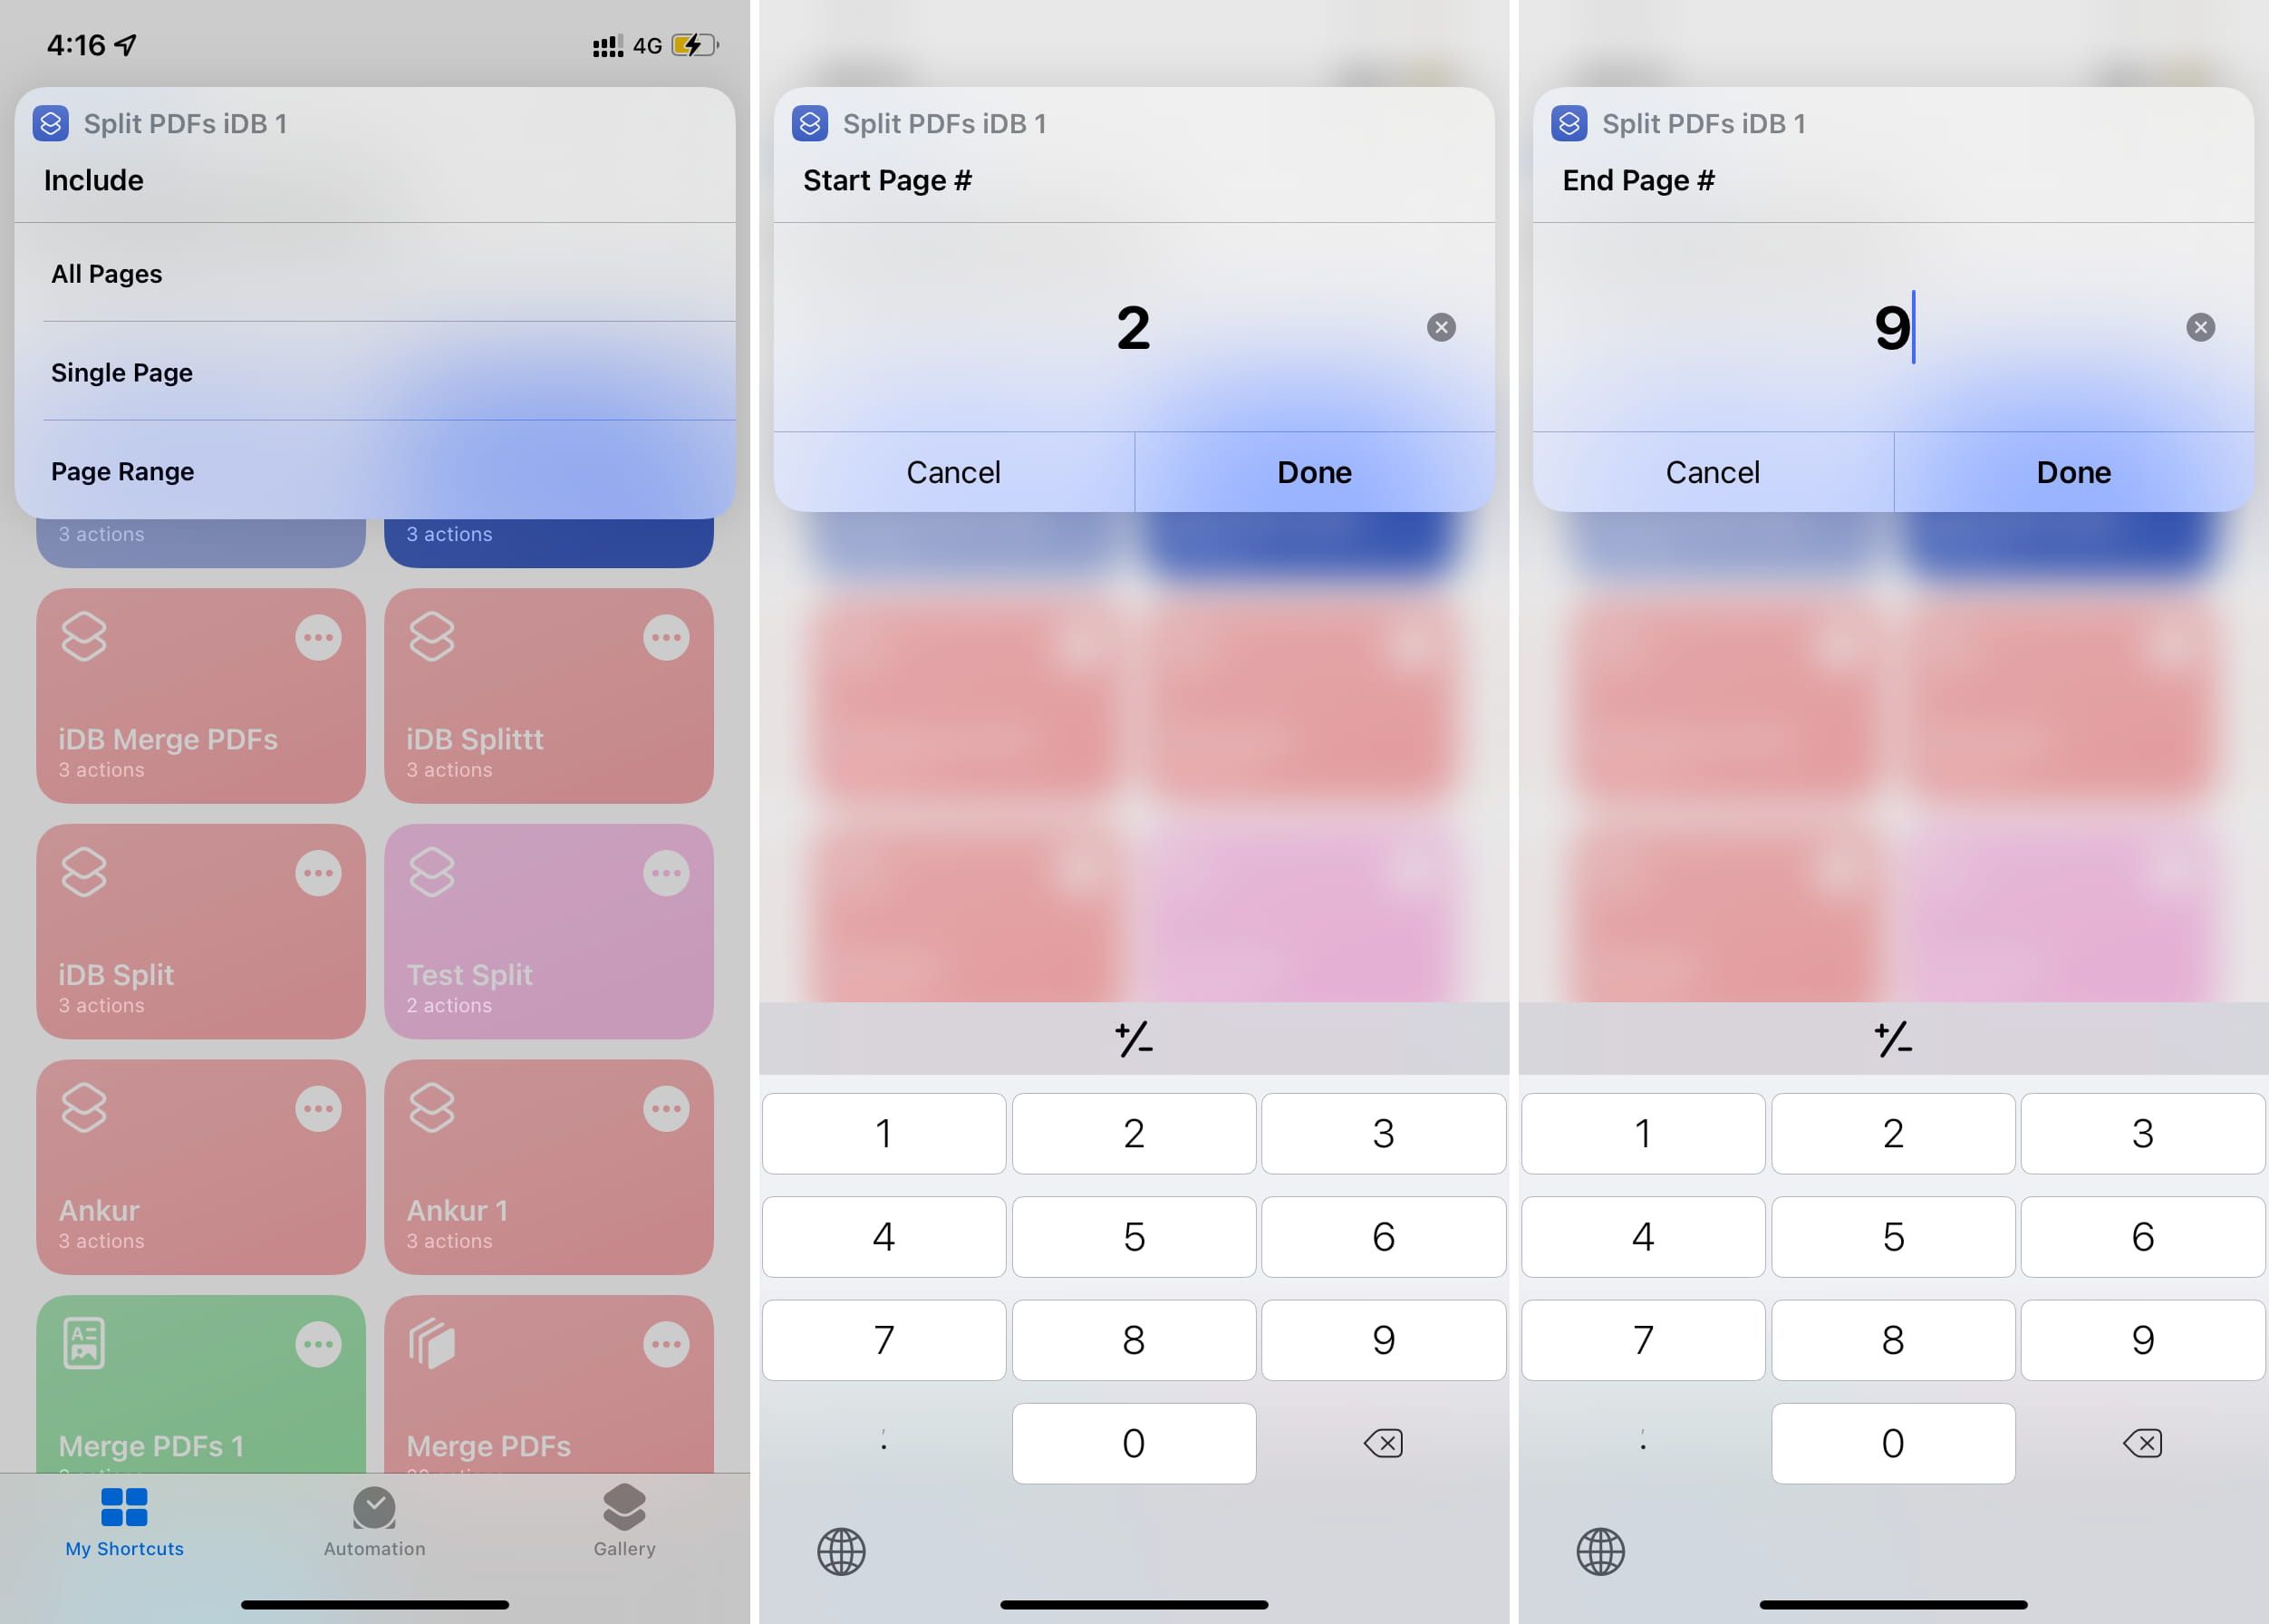Confirm Start Page number with Done
This screenshot has width=2269, height=1624.
(x=1313, y=471)
